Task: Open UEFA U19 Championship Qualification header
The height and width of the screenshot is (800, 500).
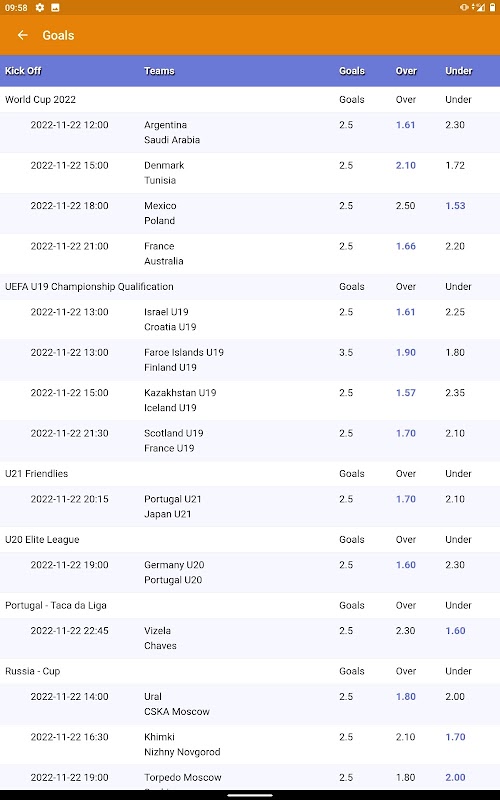Action: (250, 287)
